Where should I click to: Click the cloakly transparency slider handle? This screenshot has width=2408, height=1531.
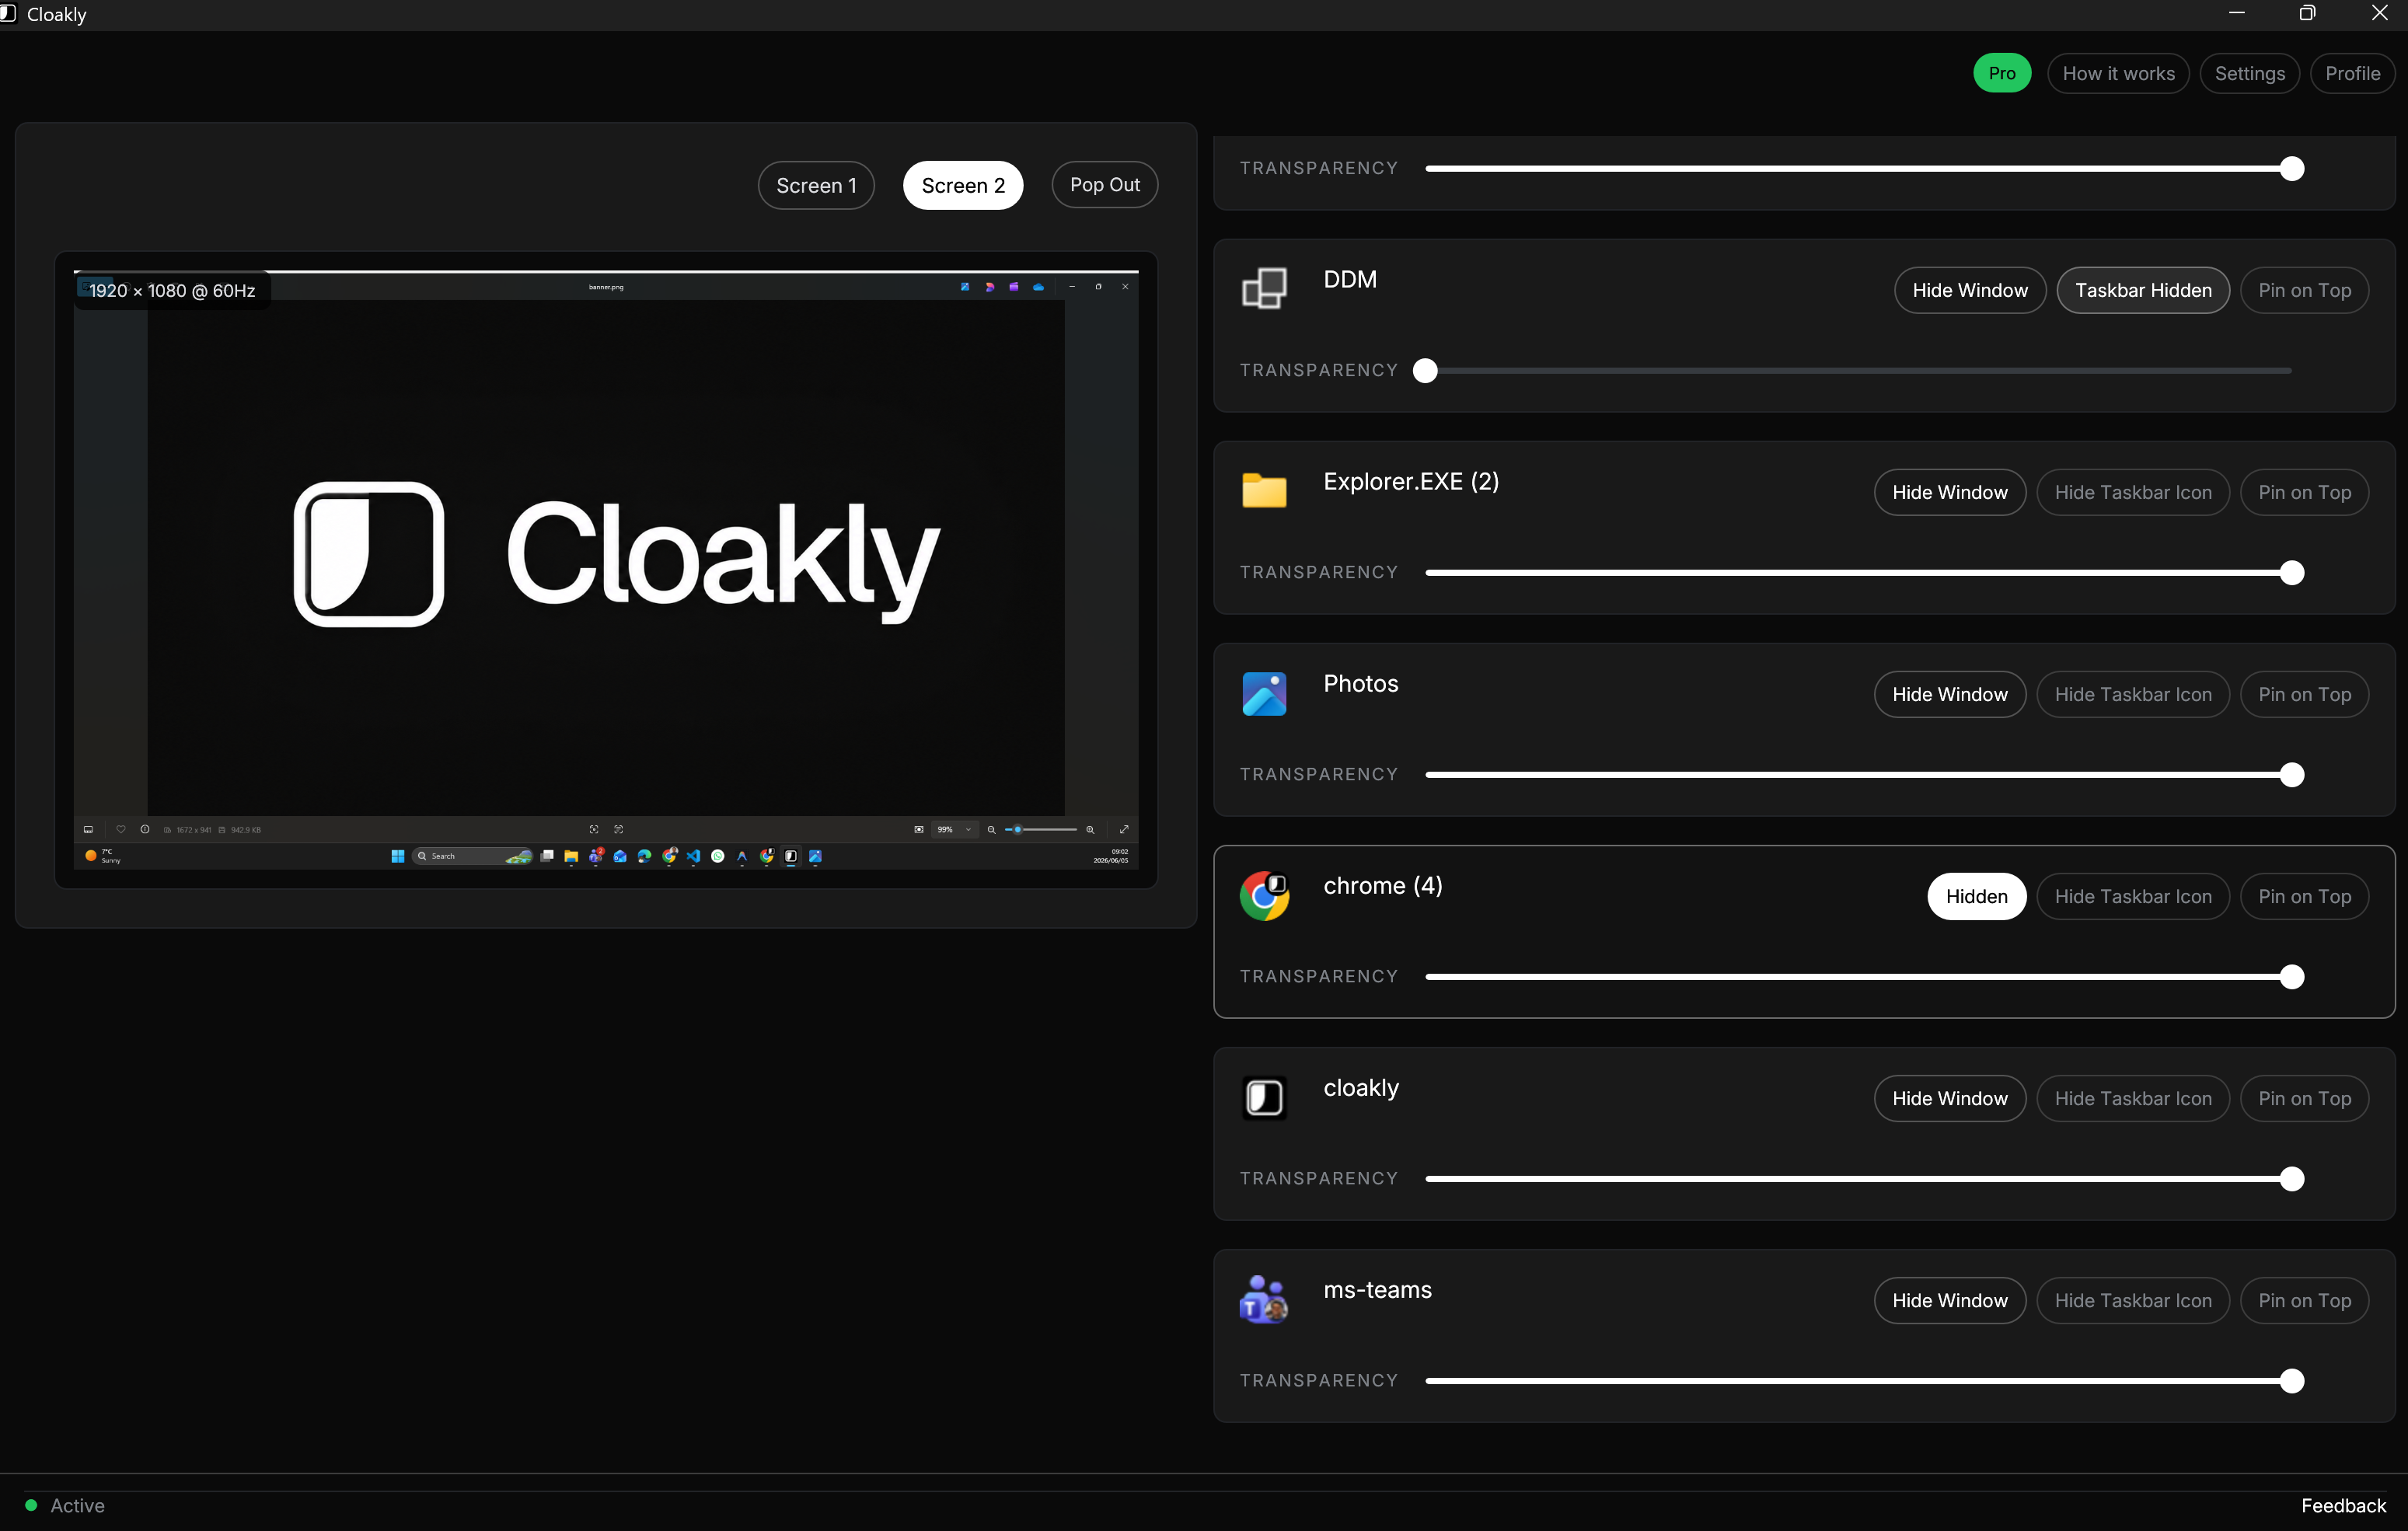coord(2292,1178)
